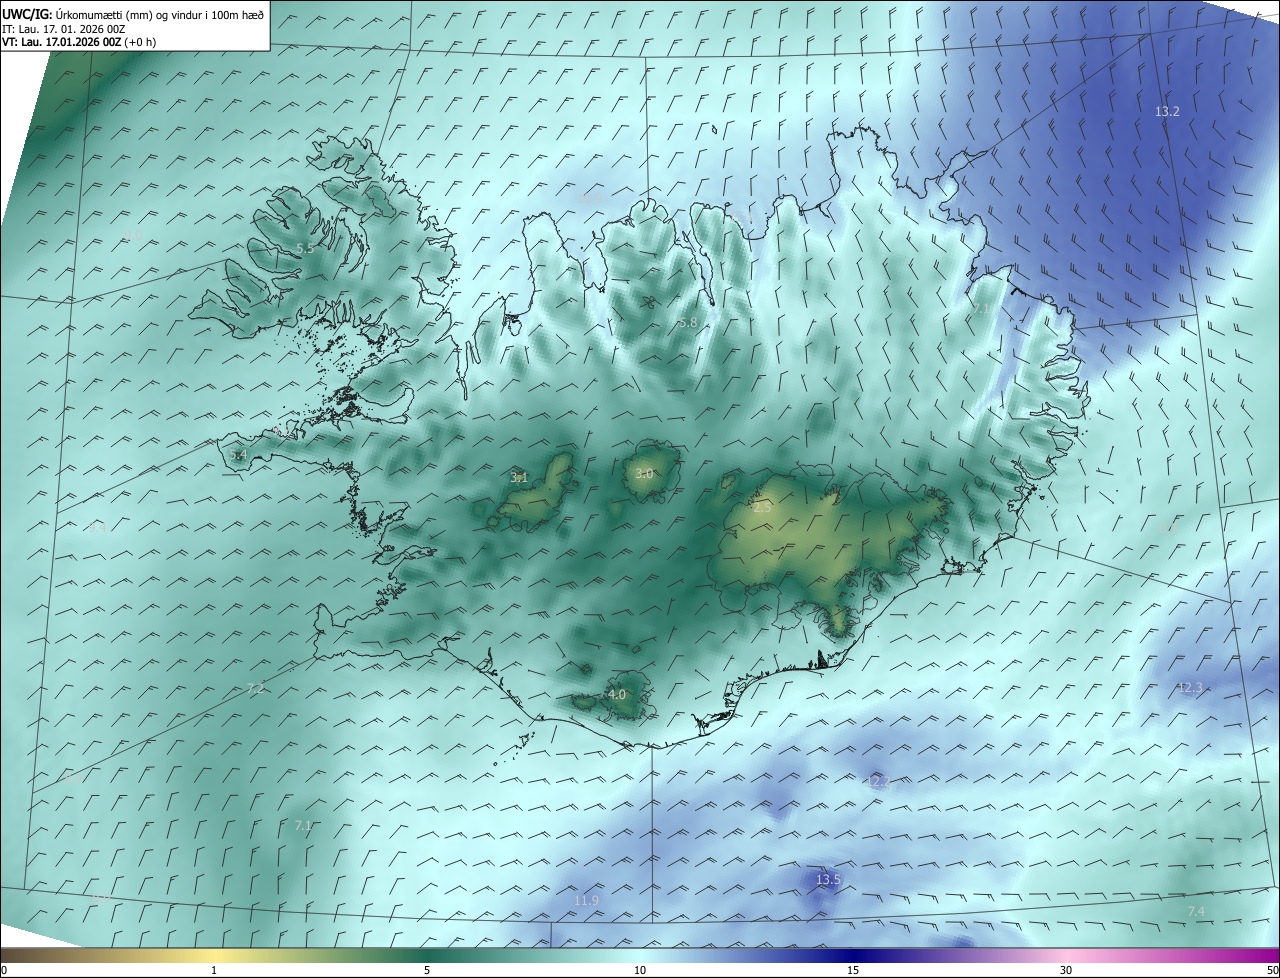This screenshot has height=978, width=1280.
Task: Click the 3.0 value label on the round glacier
Action: coord(644,474)
